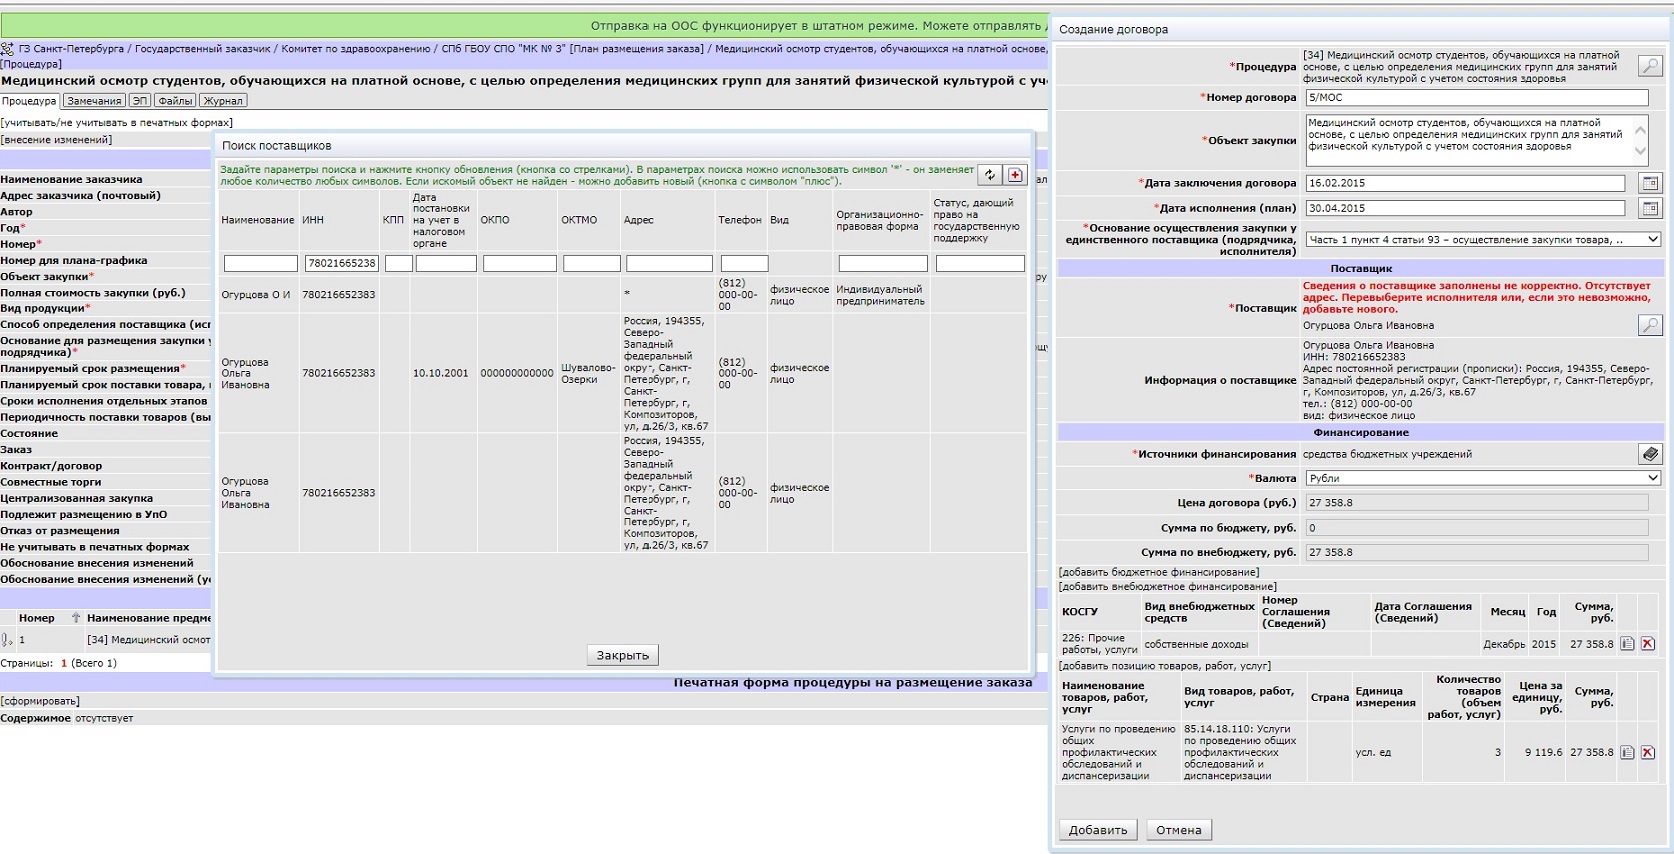Focus the Телефон search filter field
The image size is (1674, 854).
click(x=744, y=263)
